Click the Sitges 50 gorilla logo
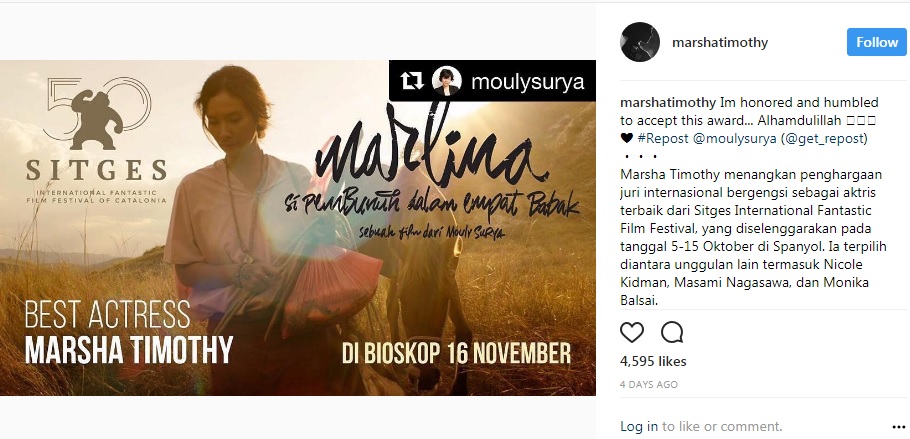This screenshot has width=910, height=439. click(x=98, y=112)
